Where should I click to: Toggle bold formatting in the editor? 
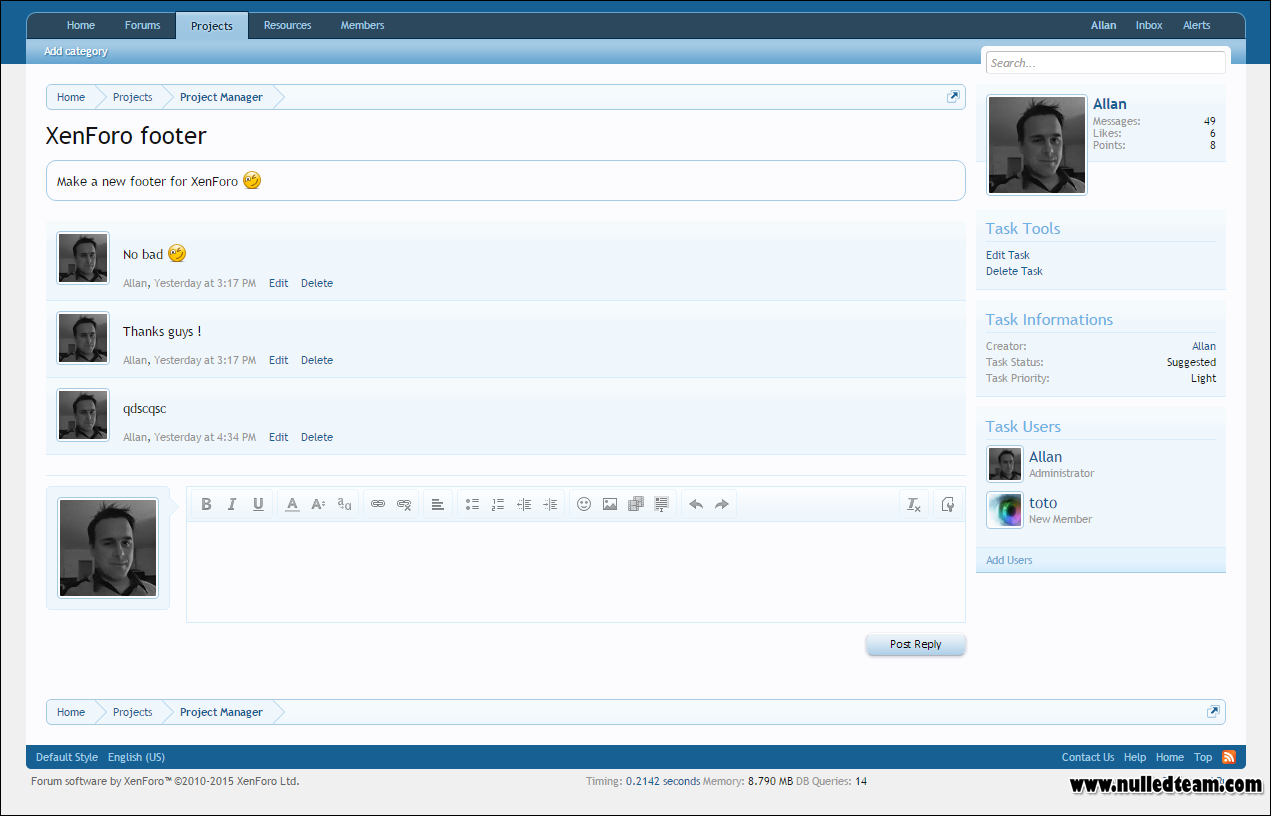[x=206, y=504]
